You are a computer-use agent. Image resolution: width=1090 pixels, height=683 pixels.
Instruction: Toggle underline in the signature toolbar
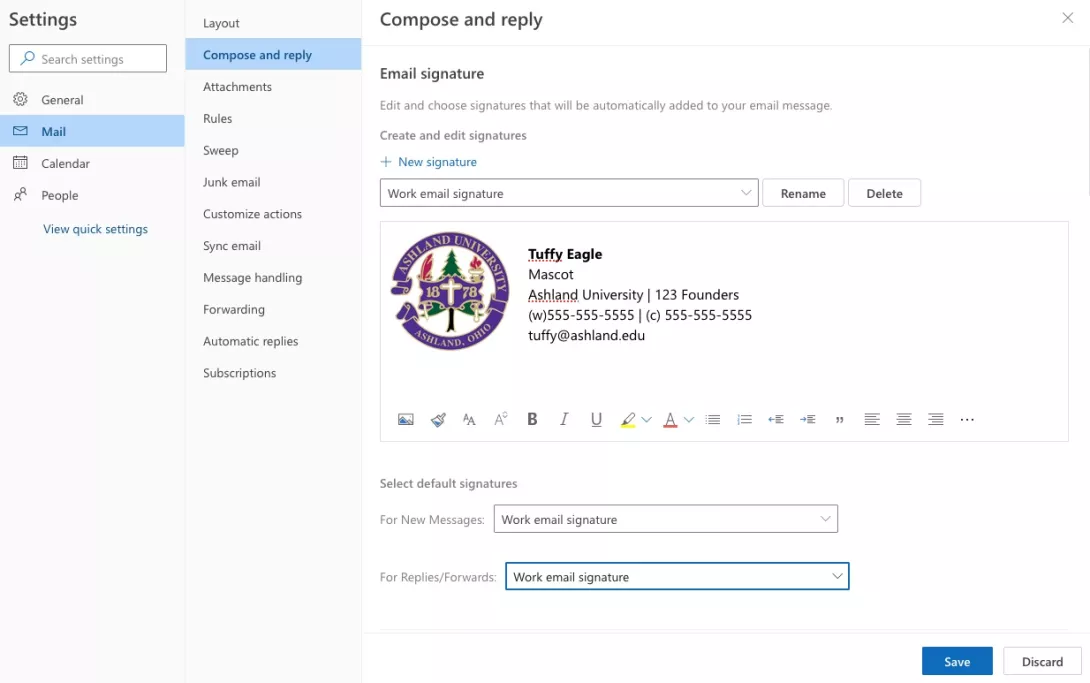click(596, 420)
